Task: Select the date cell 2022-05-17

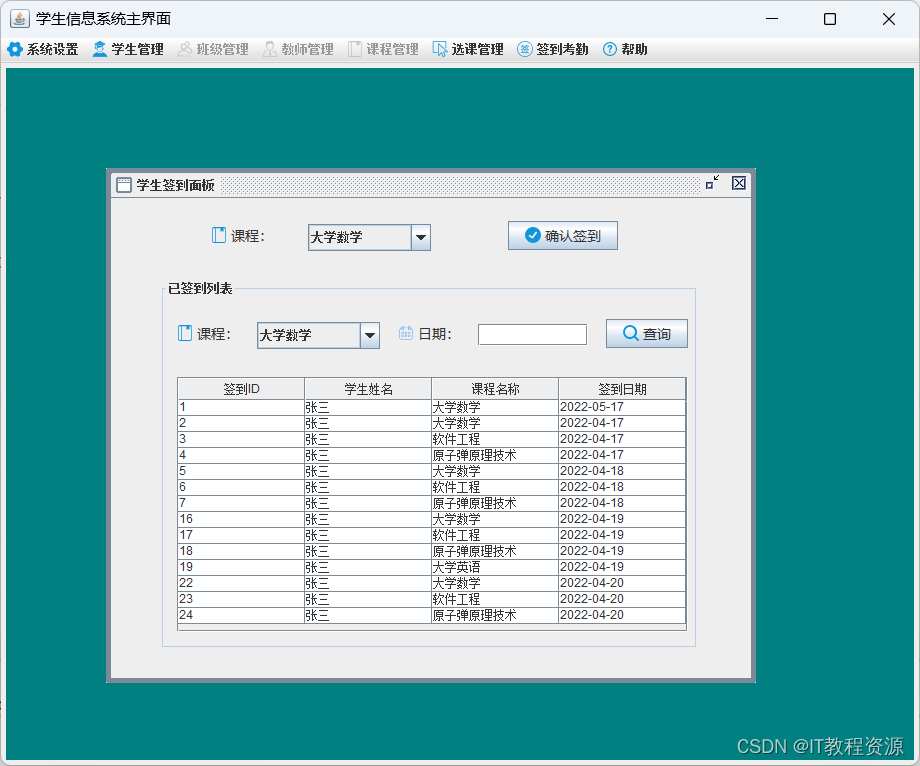Action: point(622,408)
